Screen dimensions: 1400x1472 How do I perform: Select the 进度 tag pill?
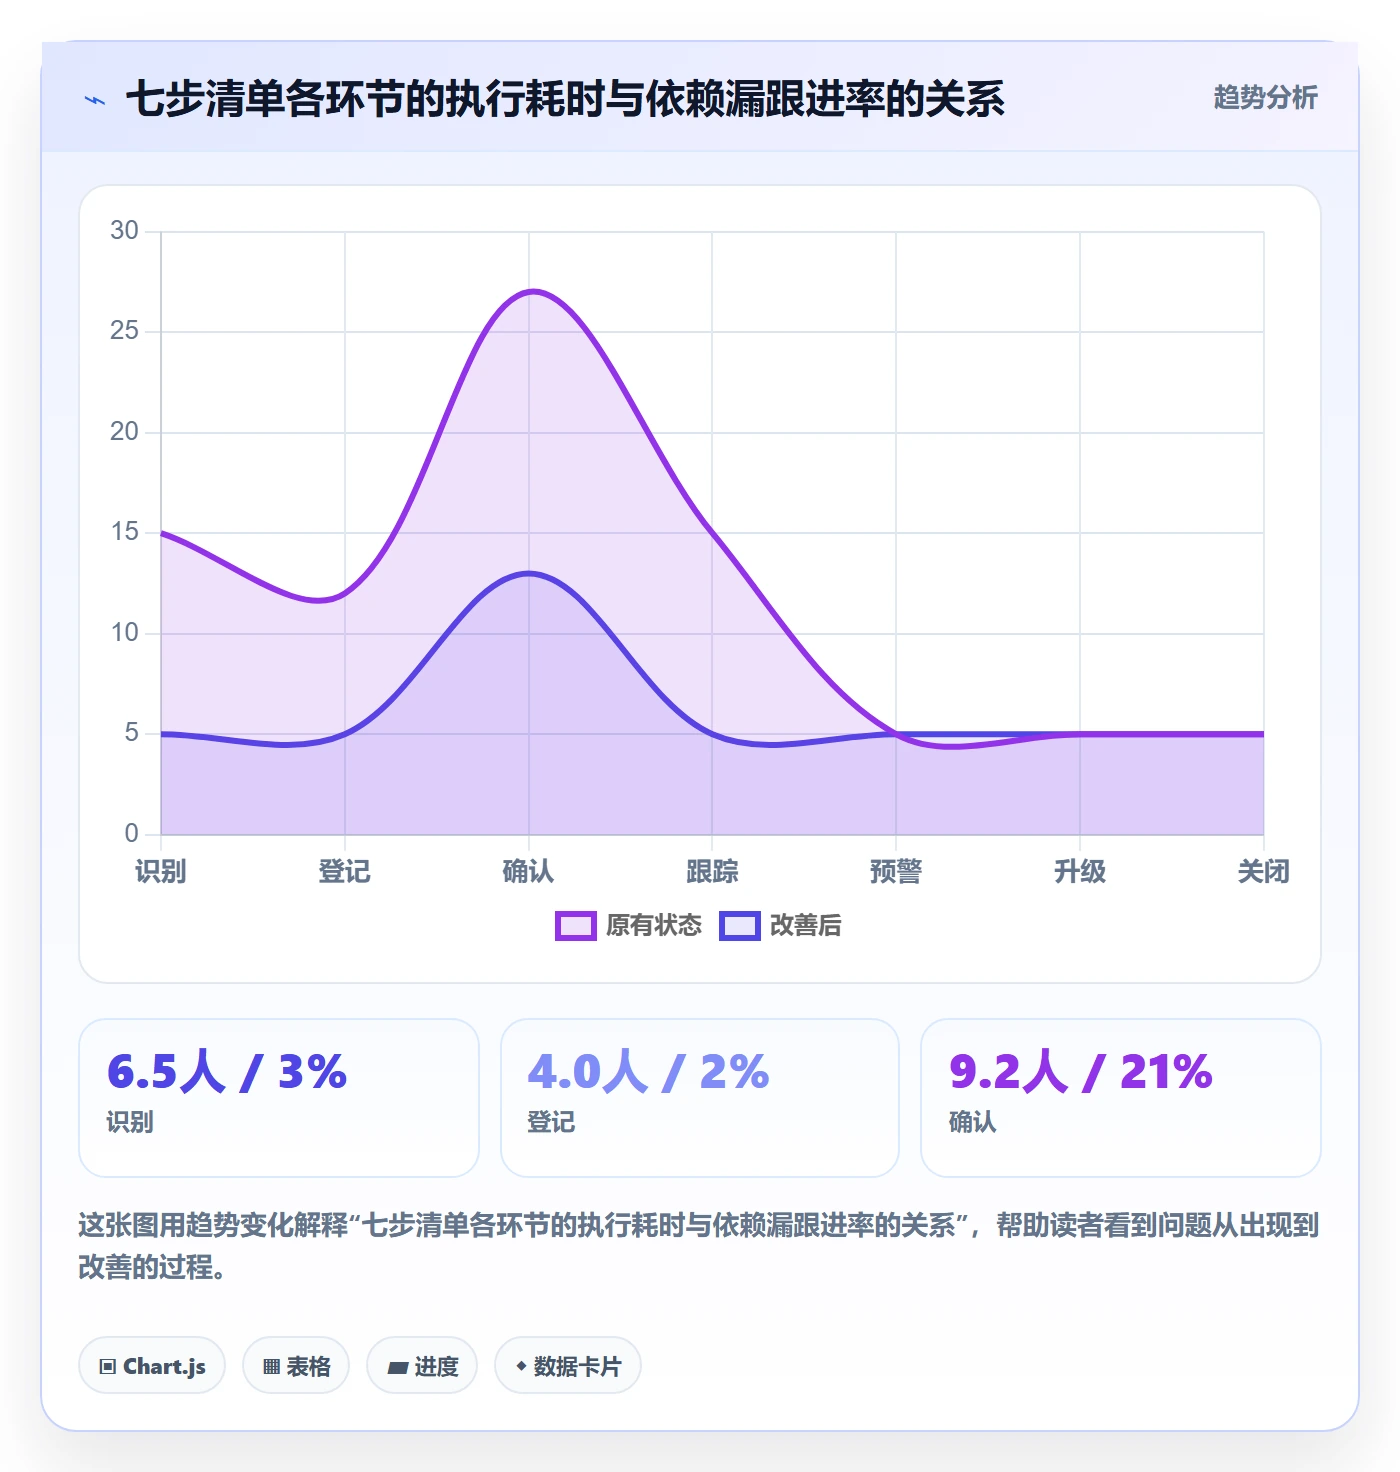tap(422, 1365)
